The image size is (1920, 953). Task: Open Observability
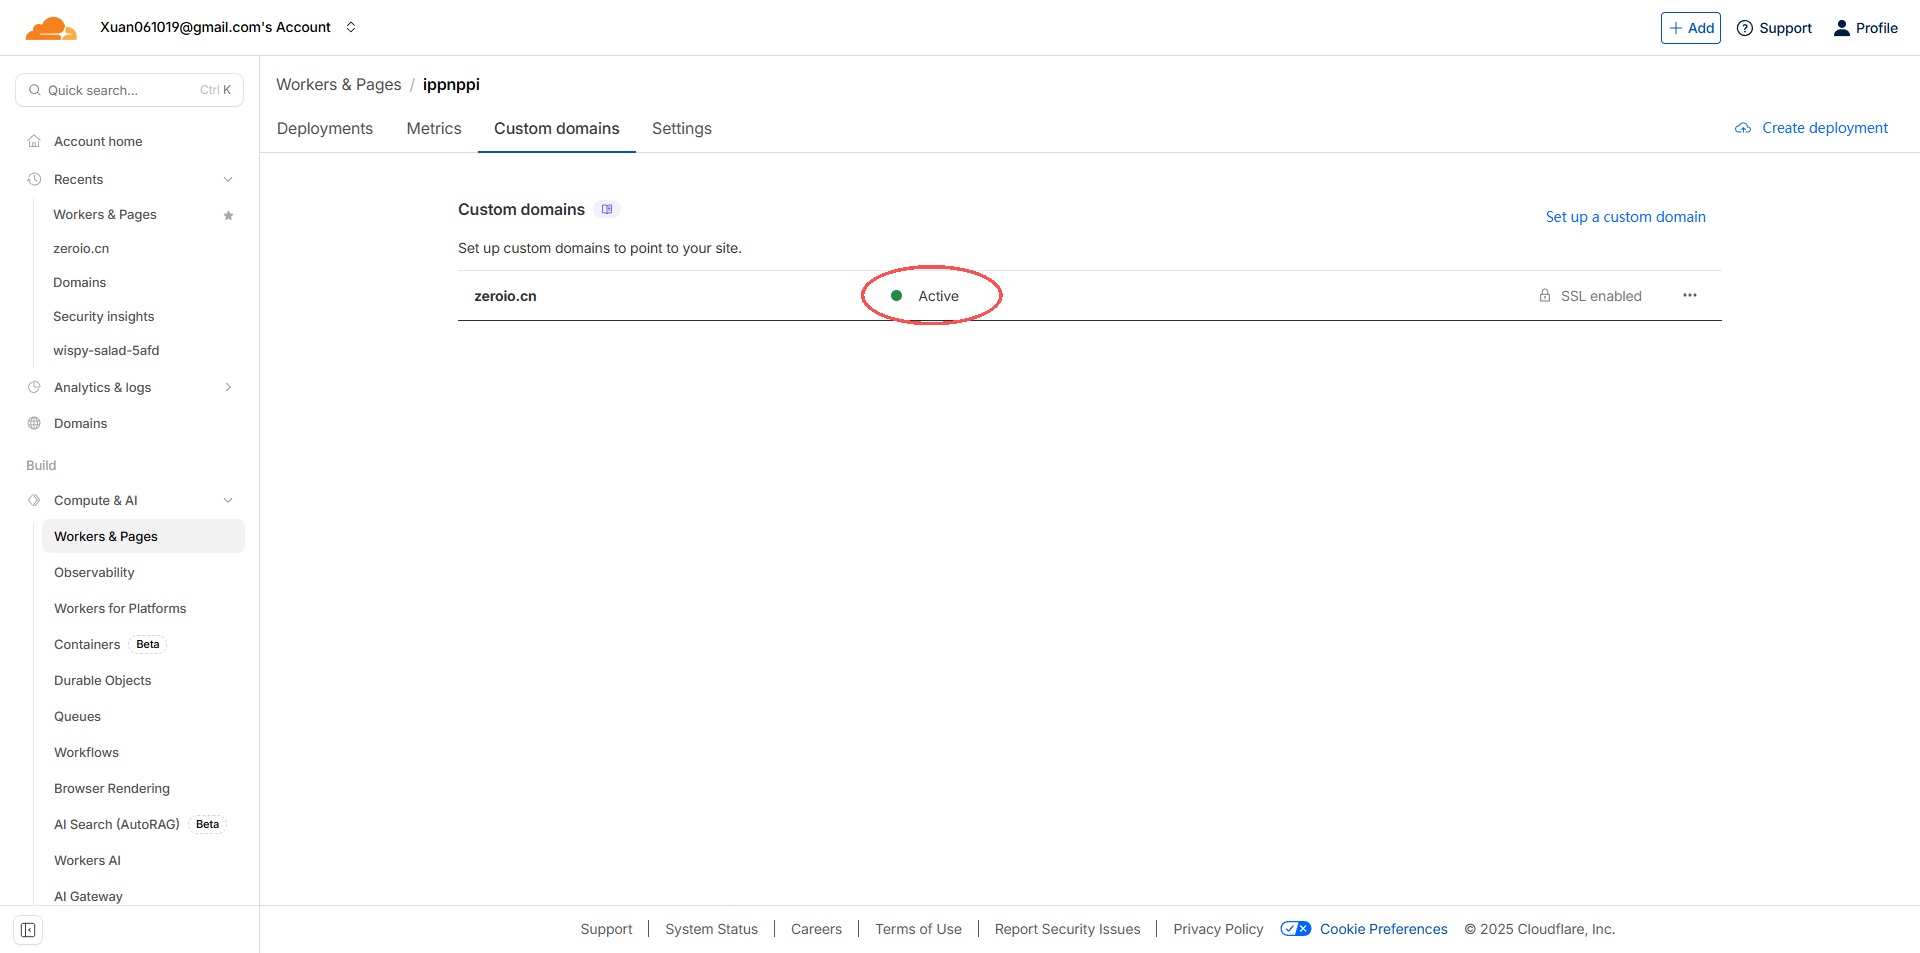pos(94,572)
